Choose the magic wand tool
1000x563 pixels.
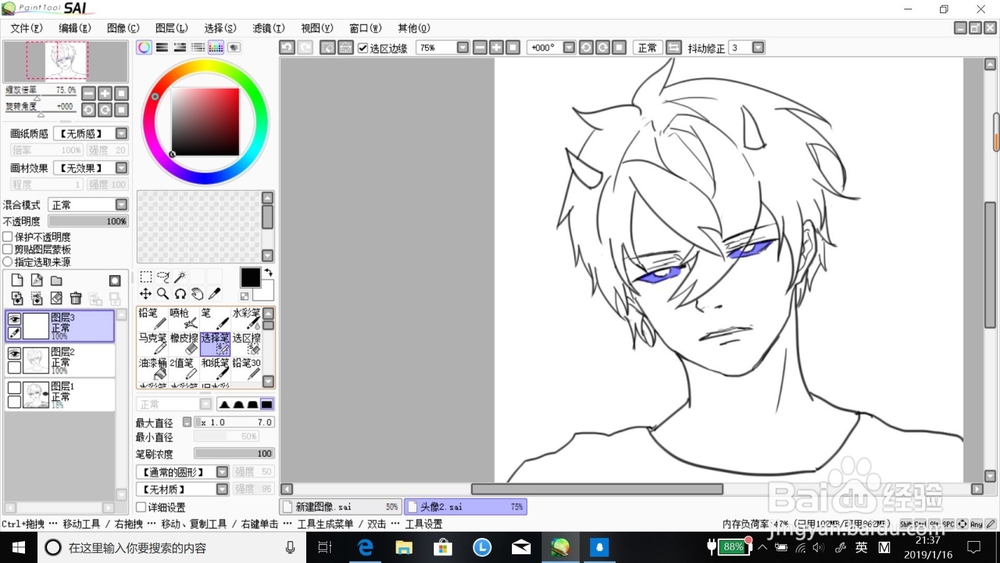click(x=180, y=276)
